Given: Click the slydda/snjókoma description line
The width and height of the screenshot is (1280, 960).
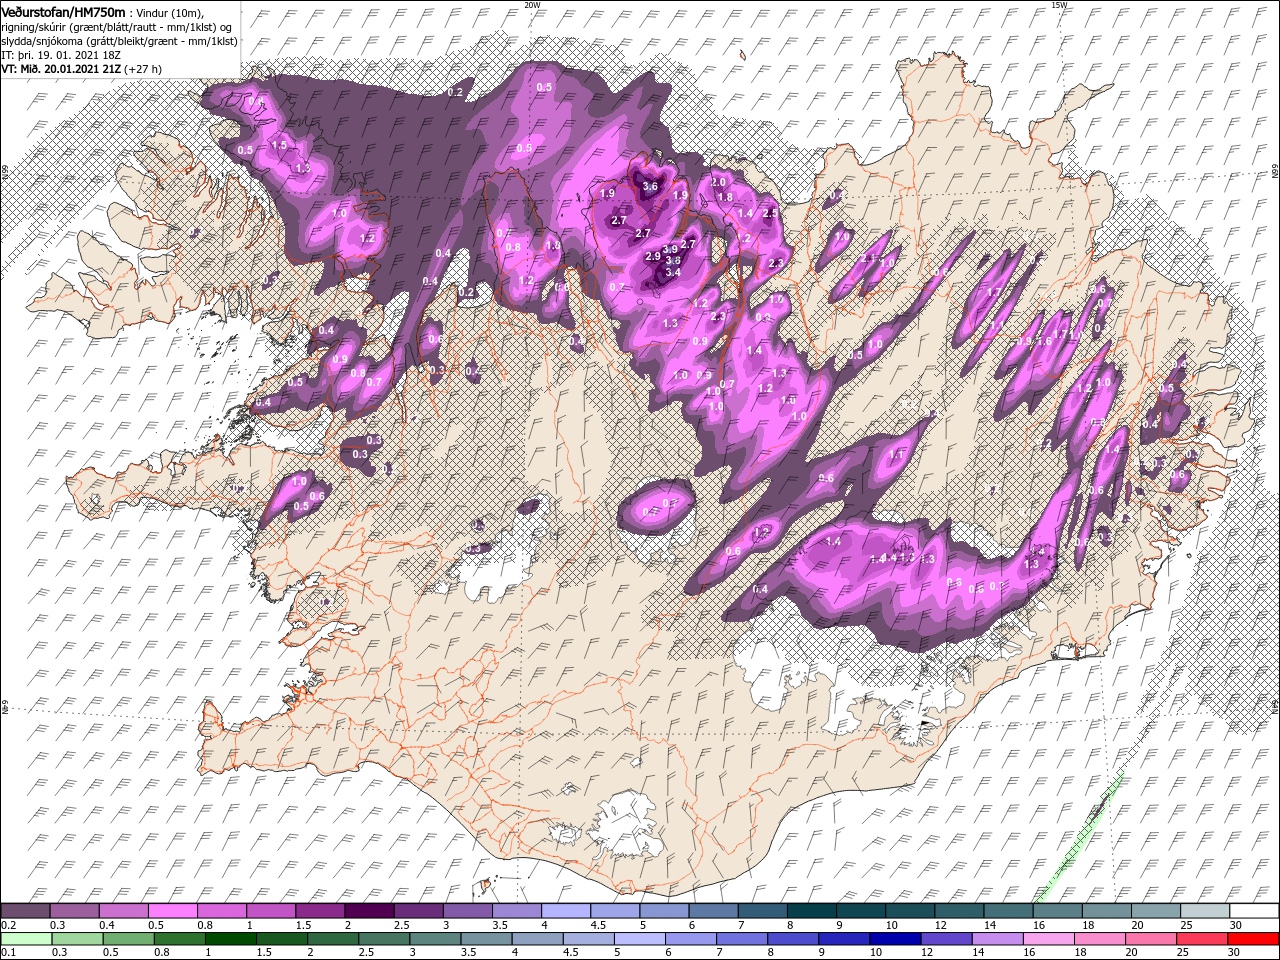Looking at the screenshot, I should [x=120, y=41].
